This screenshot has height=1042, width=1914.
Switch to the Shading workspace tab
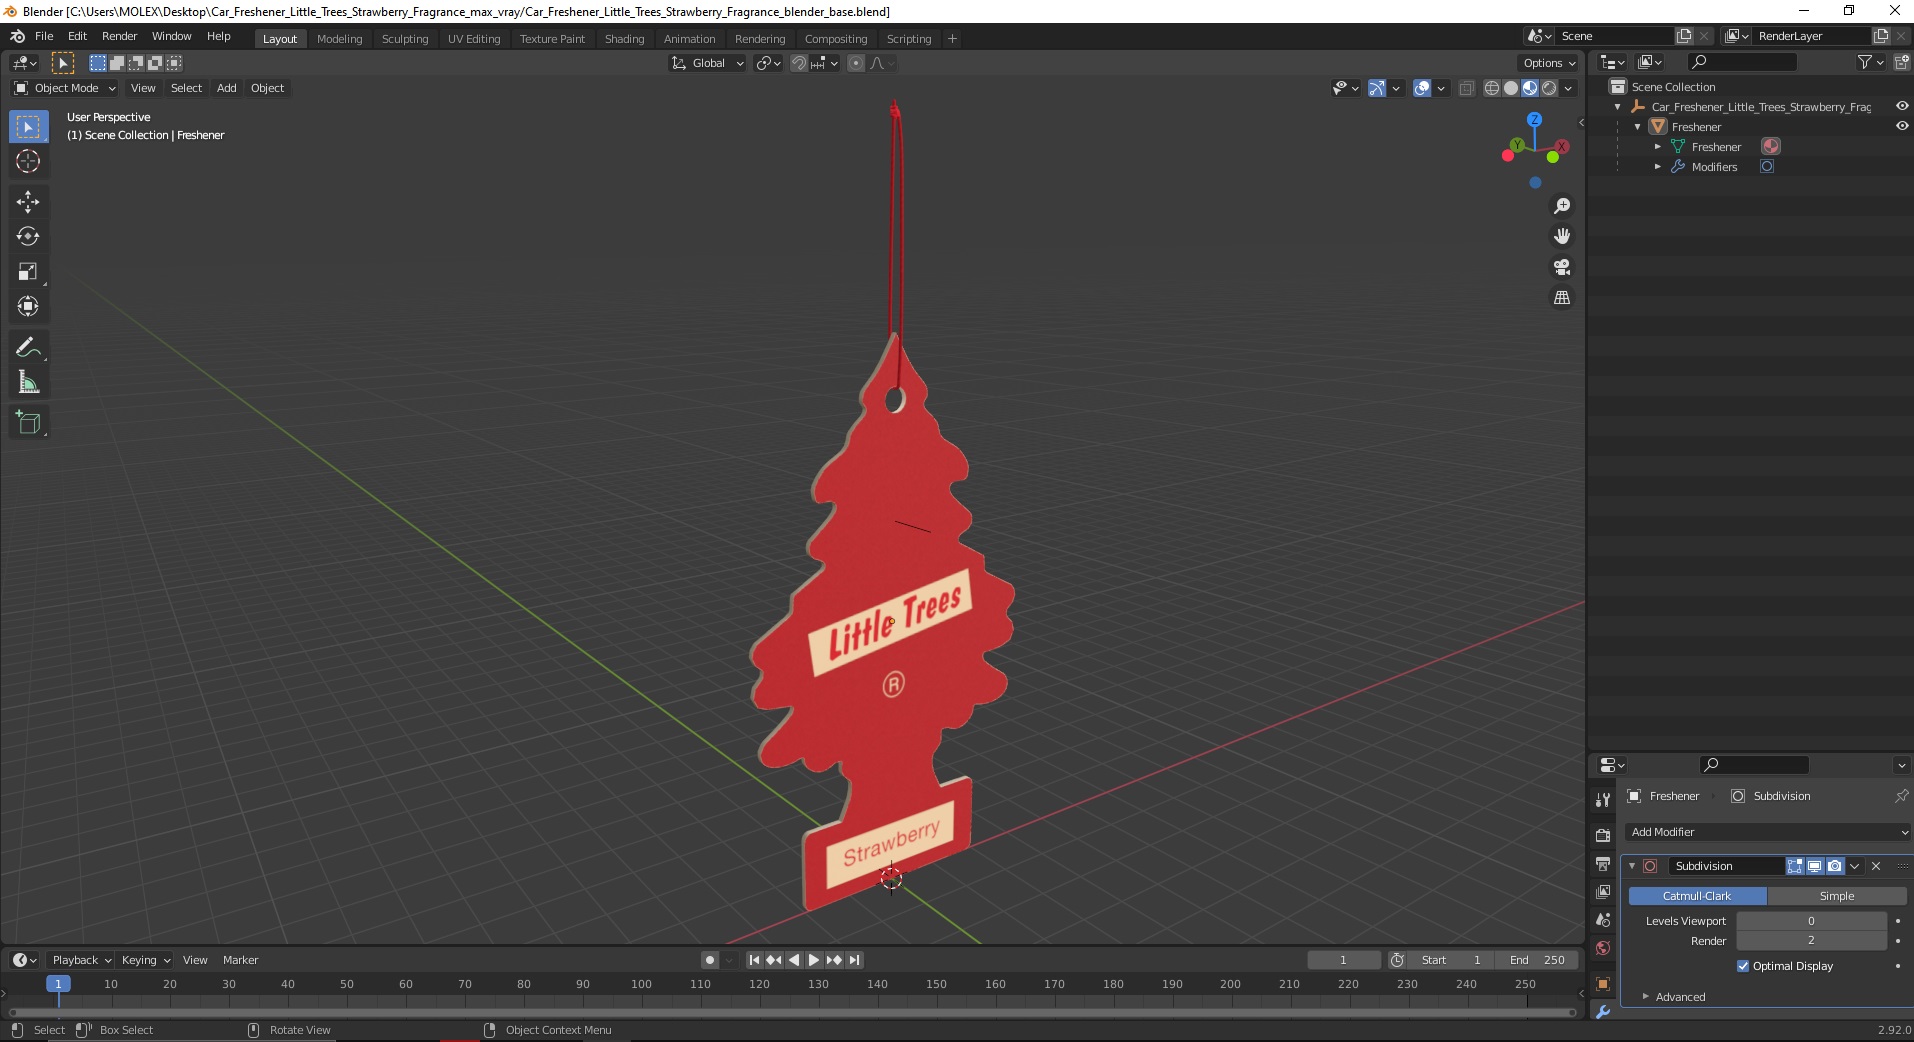(624, 39)
